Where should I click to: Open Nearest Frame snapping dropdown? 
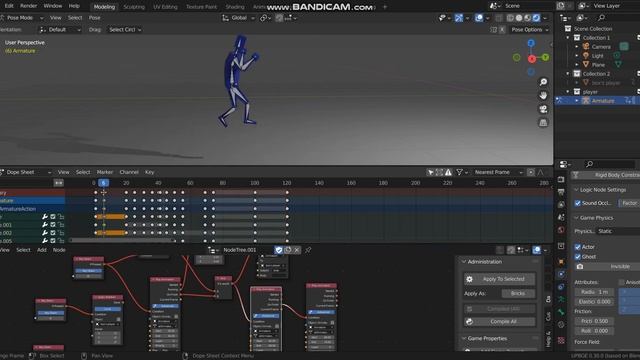click(498, 172)
